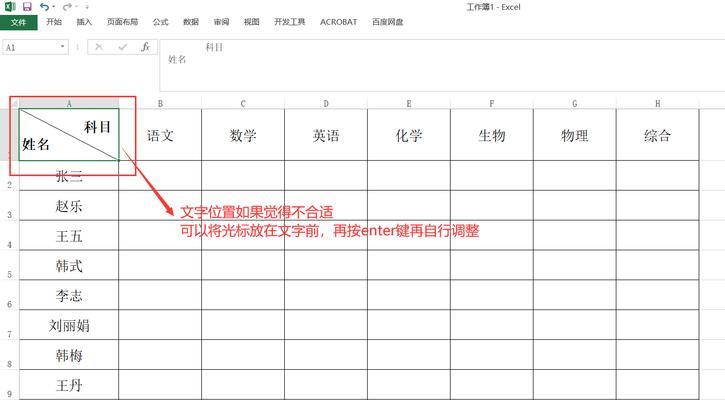Click the Excel application icon in title bar

(10, 6)
